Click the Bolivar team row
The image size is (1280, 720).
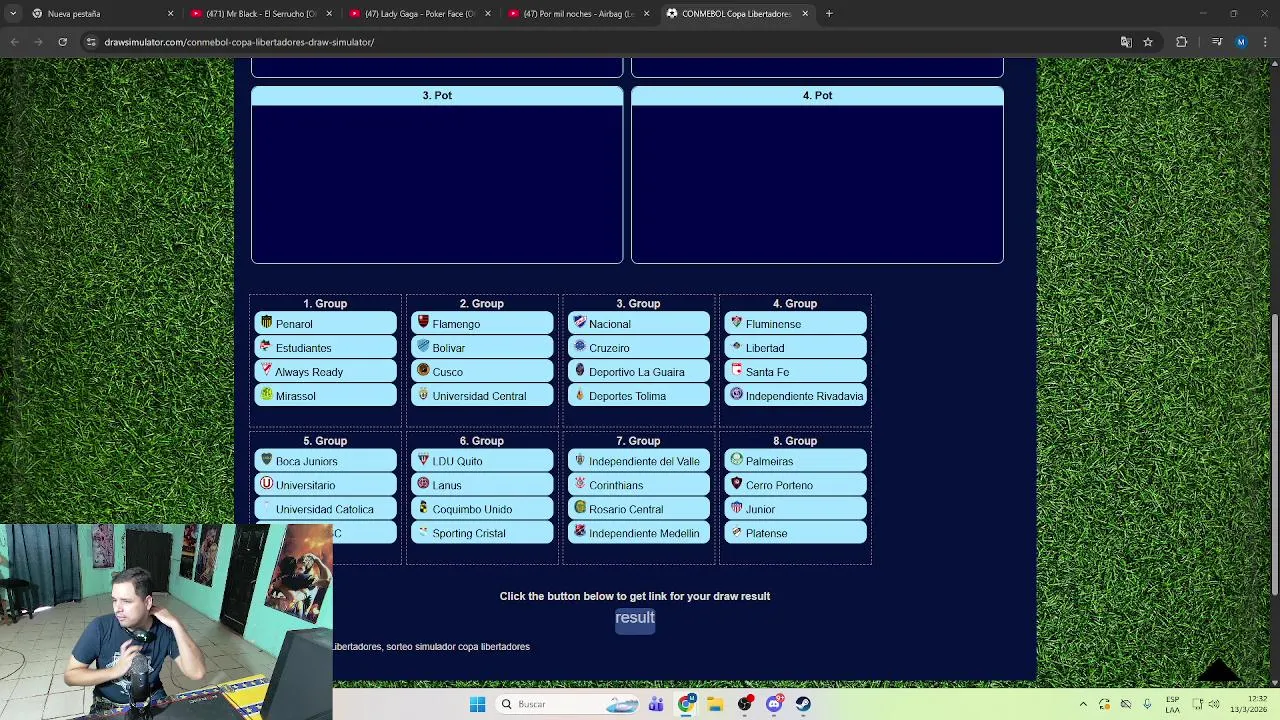pos(482,348)
